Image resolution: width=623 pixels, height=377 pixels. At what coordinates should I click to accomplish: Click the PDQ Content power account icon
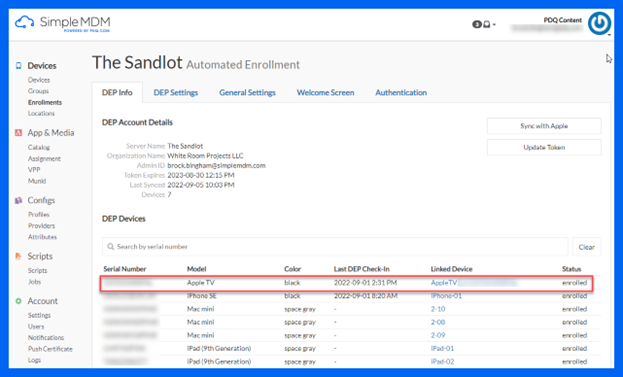[599, 23]
